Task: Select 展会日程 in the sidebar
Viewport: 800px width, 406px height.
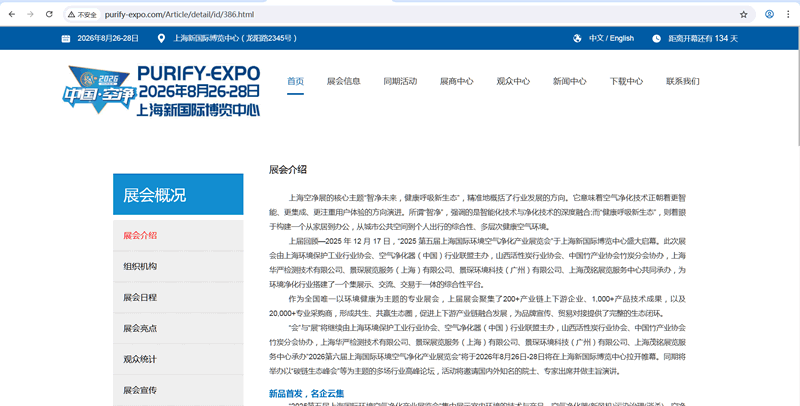Action: (x=140, y=297)
